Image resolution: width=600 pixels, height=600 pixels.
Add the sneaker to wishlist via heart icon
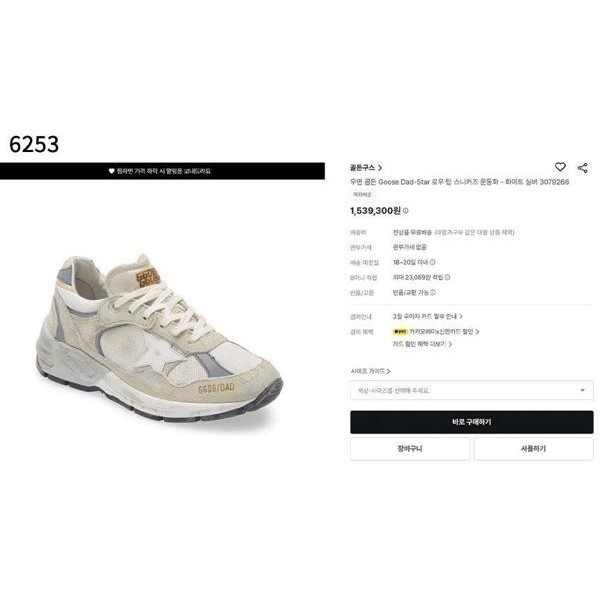[560, 167]
